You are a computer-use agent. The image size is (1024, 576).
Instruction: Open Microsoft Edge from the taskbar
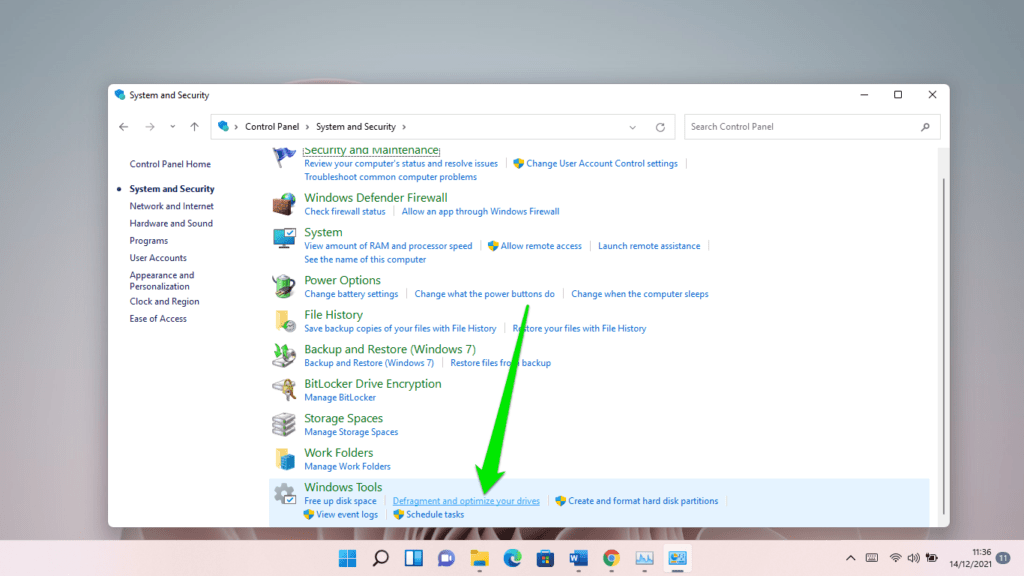tap(511, 558)
